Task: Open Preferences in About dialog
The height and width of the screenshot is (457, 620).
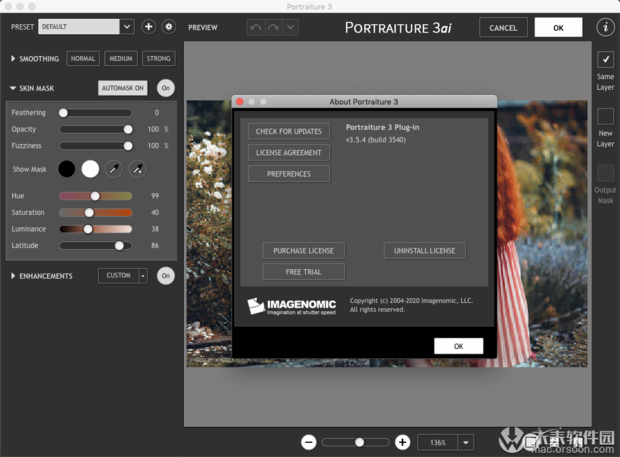Action: click(289, 174)
